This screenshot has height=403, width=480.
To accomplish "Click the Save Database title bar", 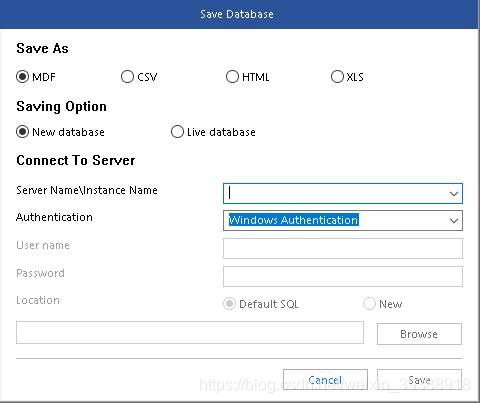I will 239,14.
